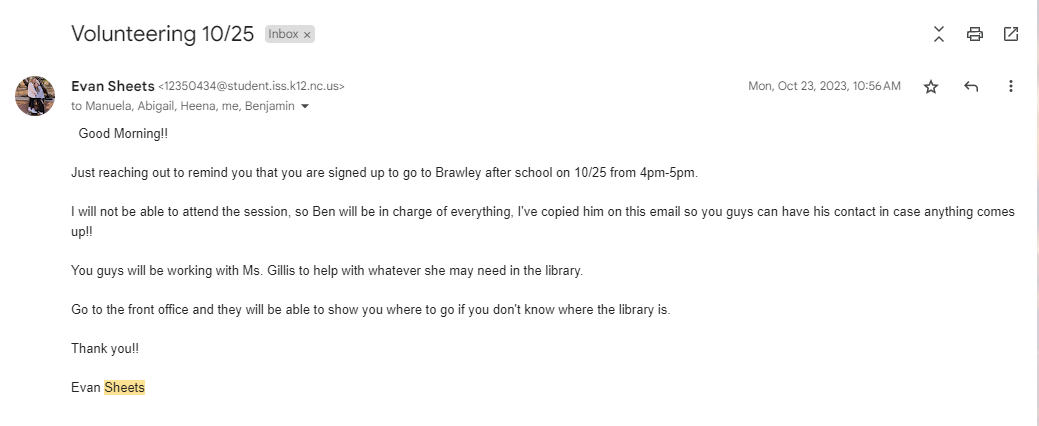Expand recipient details arrow after Benjamin
The width and height of the screenshot is (1039, 426).
pos(305,107)
